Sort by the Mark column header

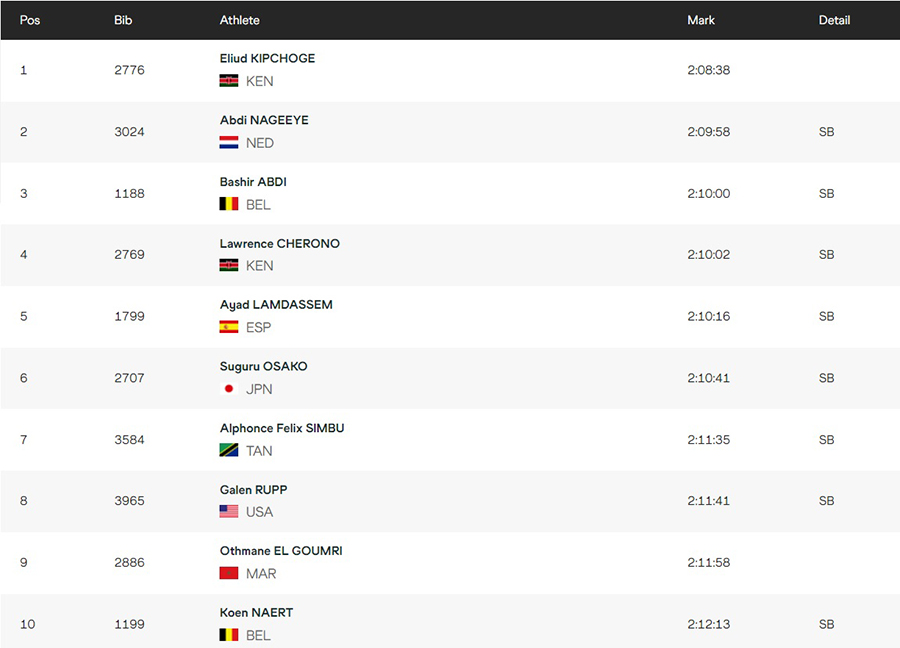(701, 20)
